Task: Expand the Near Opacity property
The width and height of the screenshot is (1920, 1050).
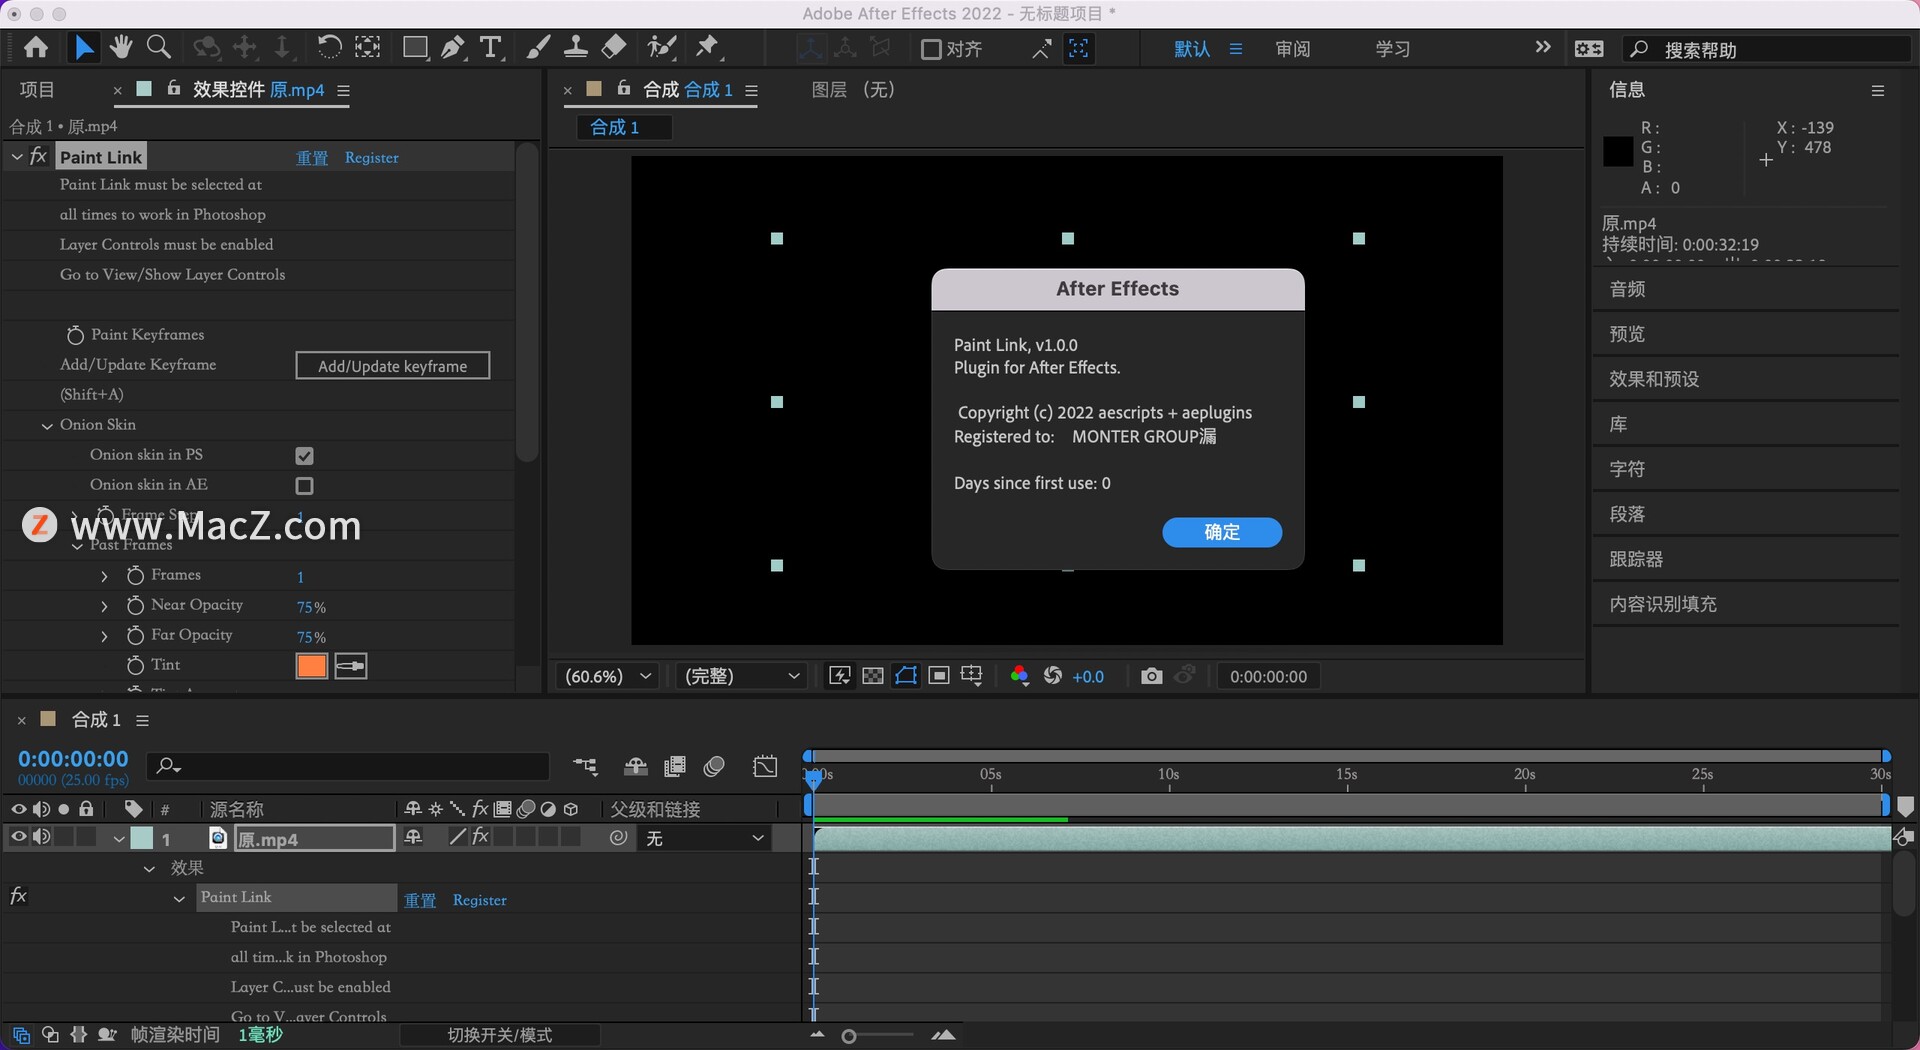Action: pos(104,606)
